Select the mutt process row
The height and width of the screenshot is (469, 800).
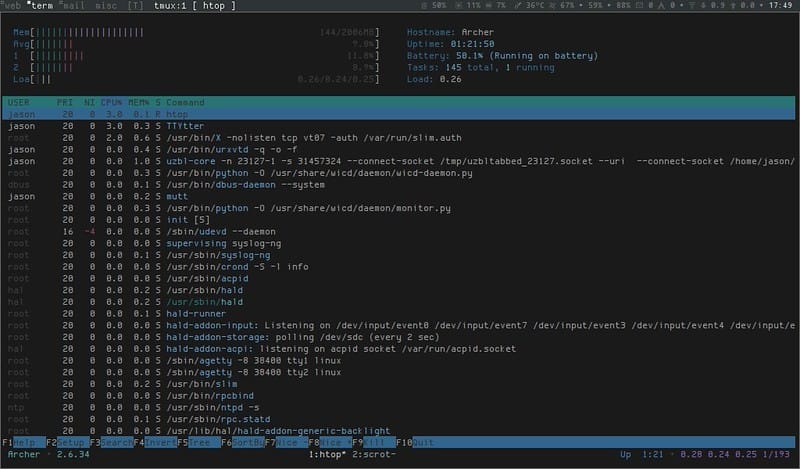(x=398, y=196)
